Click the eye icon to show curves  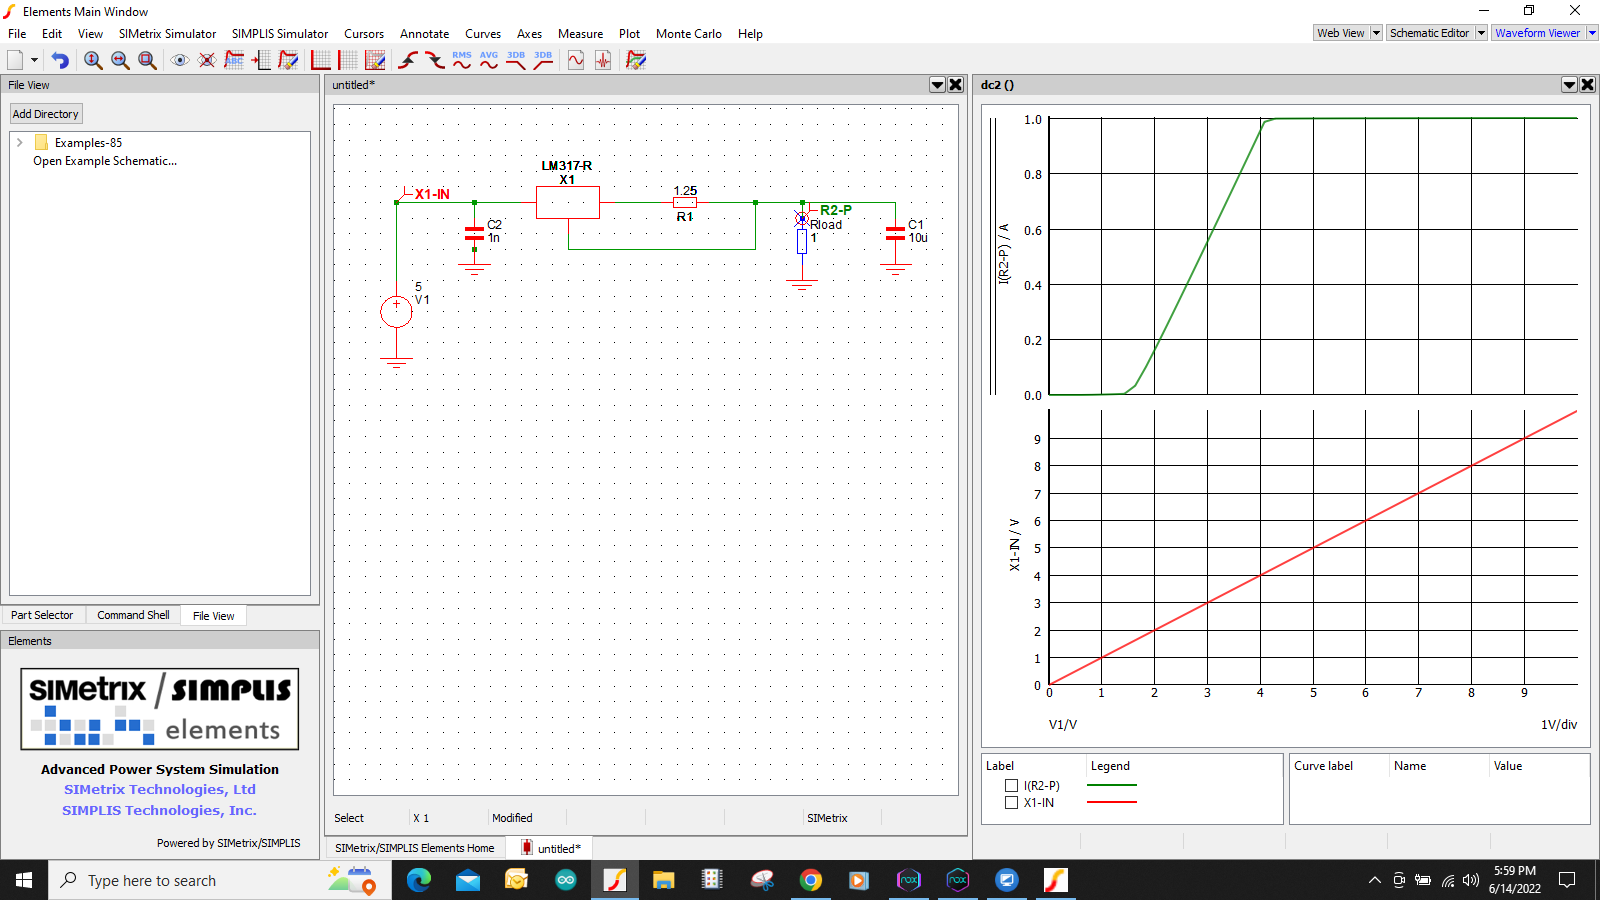pos(180,60)
